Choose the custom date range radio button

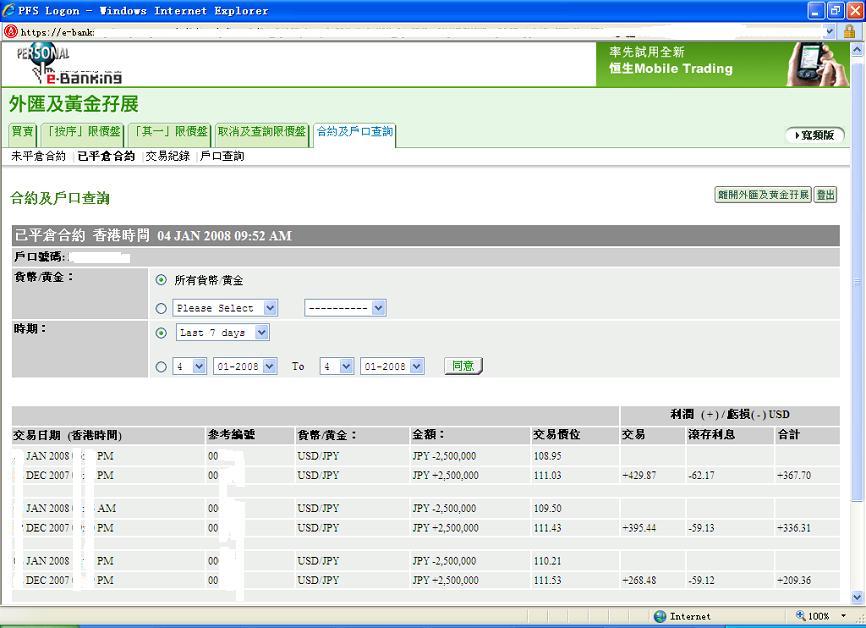click(161, 367)
